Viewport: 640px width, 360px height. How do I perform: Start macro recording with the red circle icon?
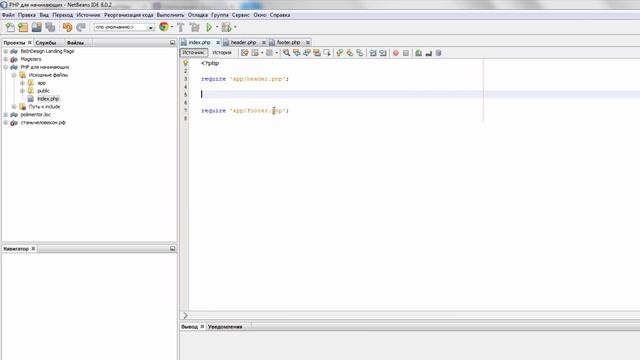coord(396,53)
